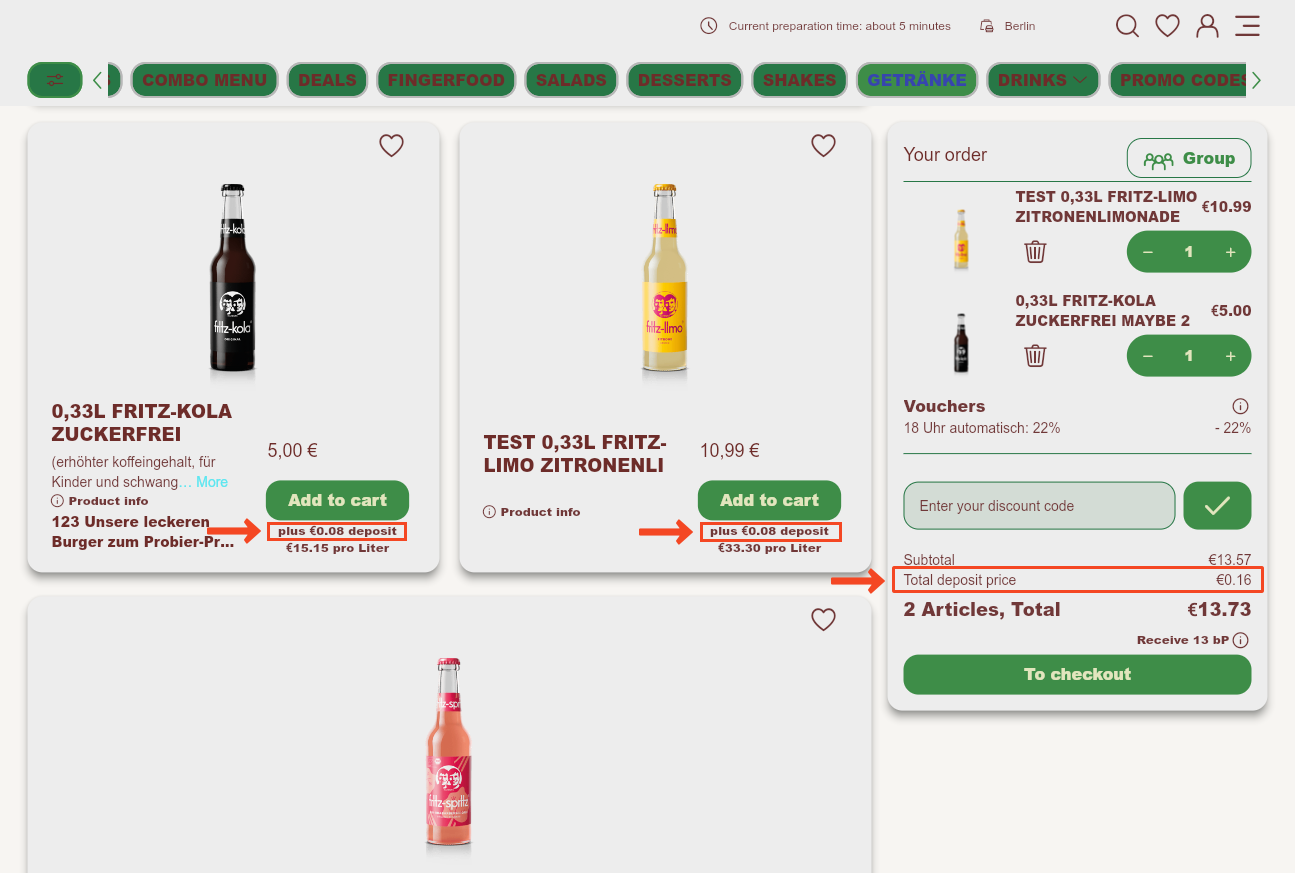Image resolution: width=1295 pixels, height=873 pixels.
Task: Favorite the Fritz-Limo Zitronenli product
Action: 823,146
